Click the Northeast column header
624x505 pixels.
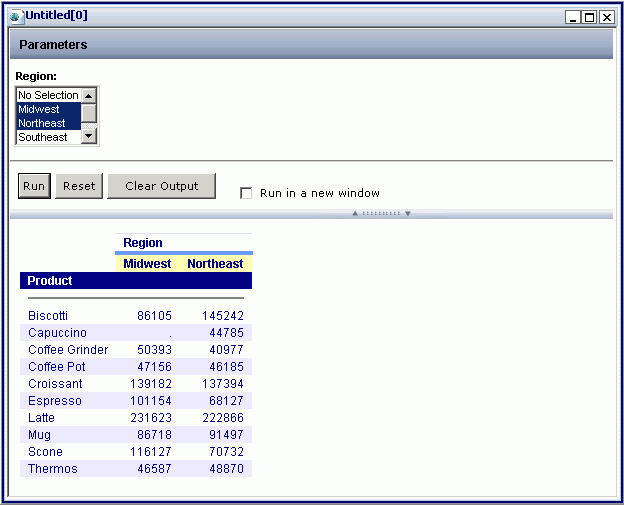click(215, 263)
